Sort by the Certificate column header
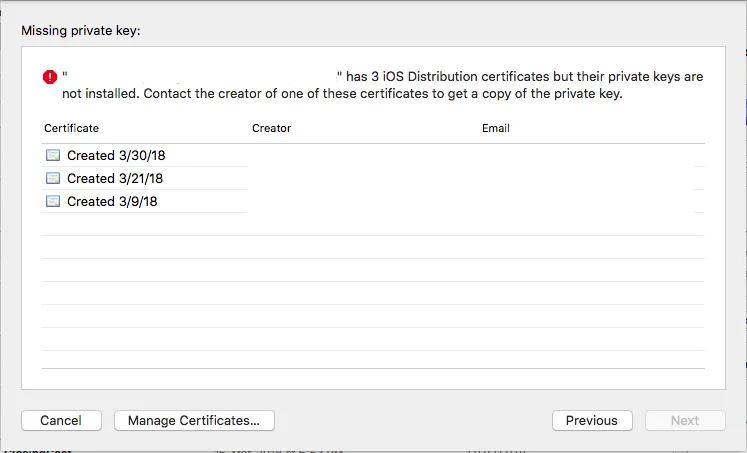Image resolution: width=747 pixels, height=453 pixels. (71, 128)
